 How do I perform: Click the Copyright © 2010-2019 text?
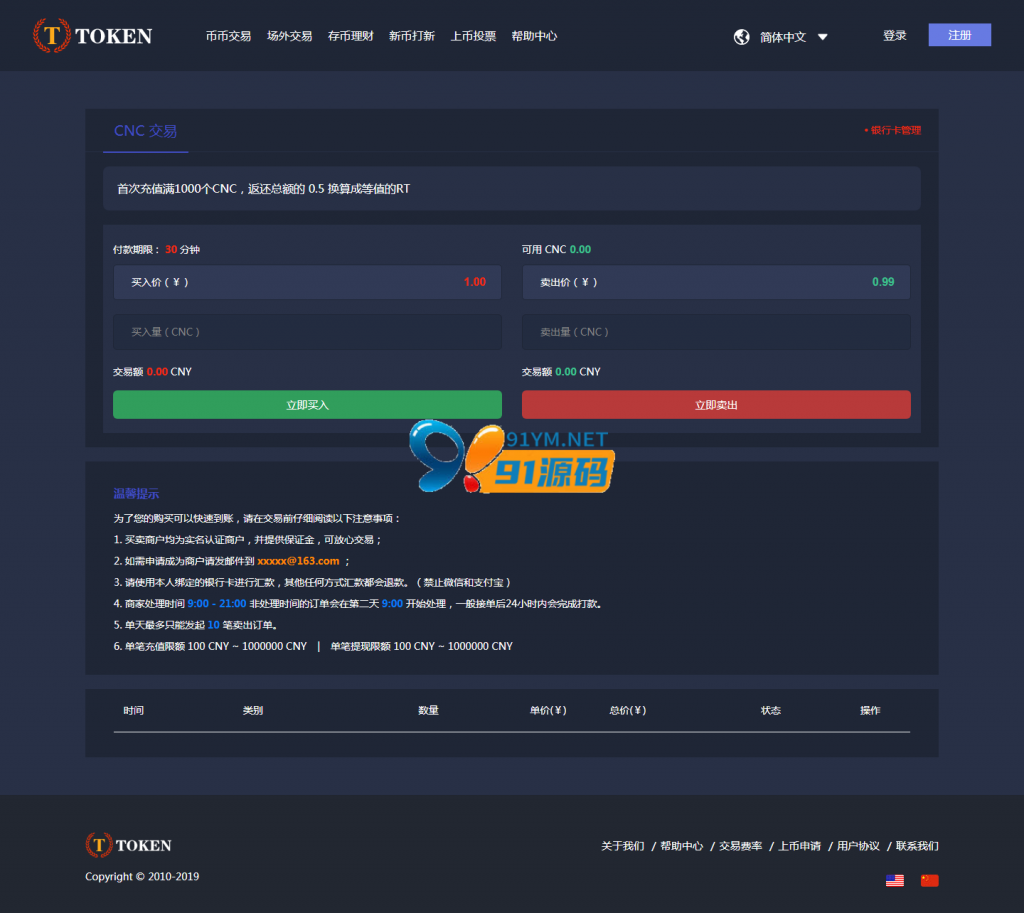[142, 876]
